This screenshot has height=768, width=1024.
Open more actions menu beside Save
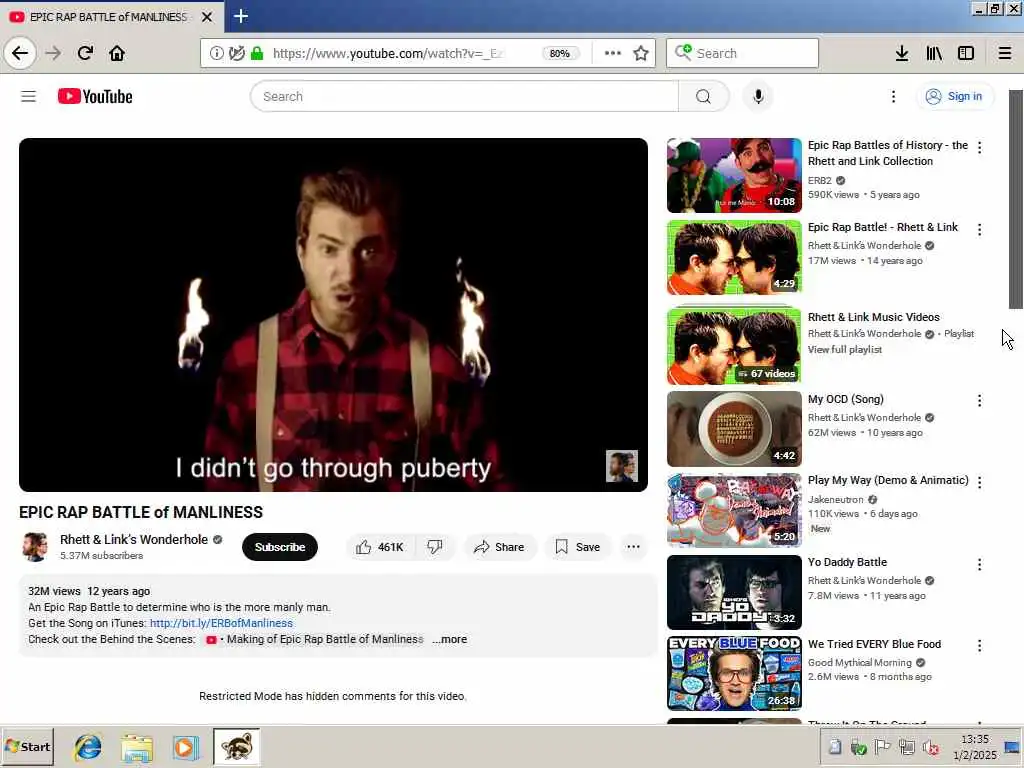[x=633, y=547]
